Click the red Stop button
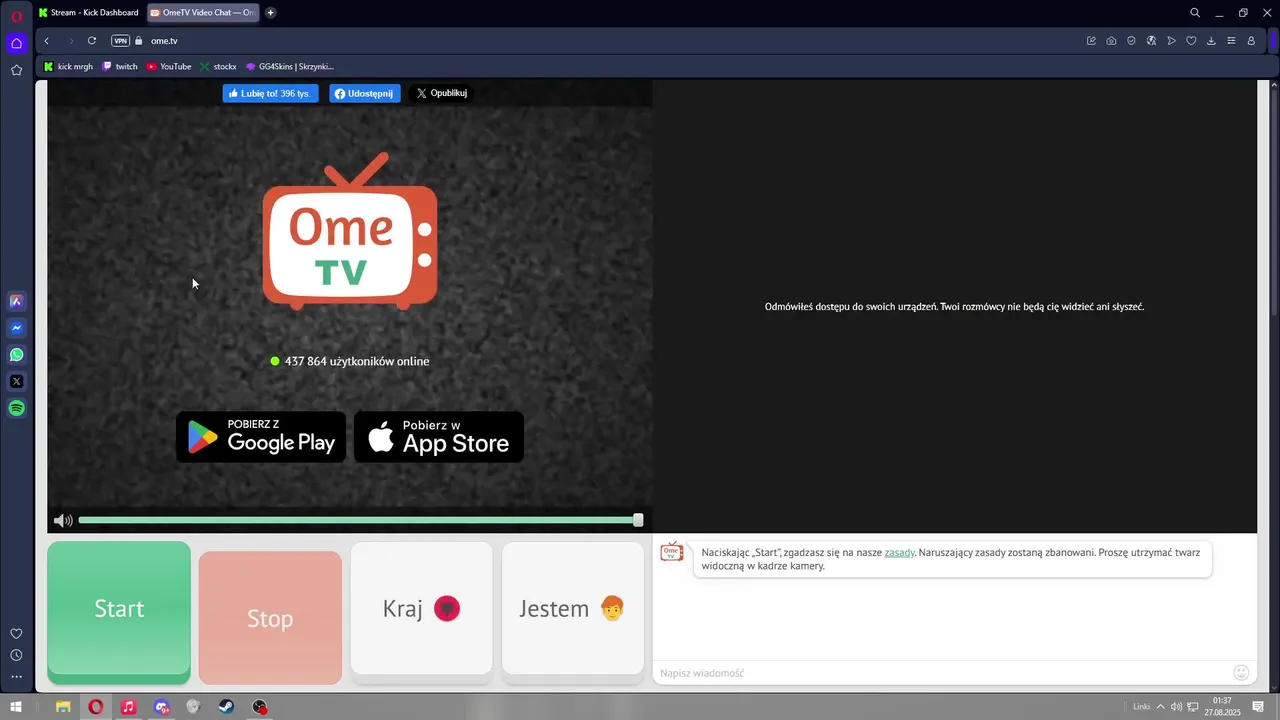Viewport: 1280px width, 720px height. [270, 618]
